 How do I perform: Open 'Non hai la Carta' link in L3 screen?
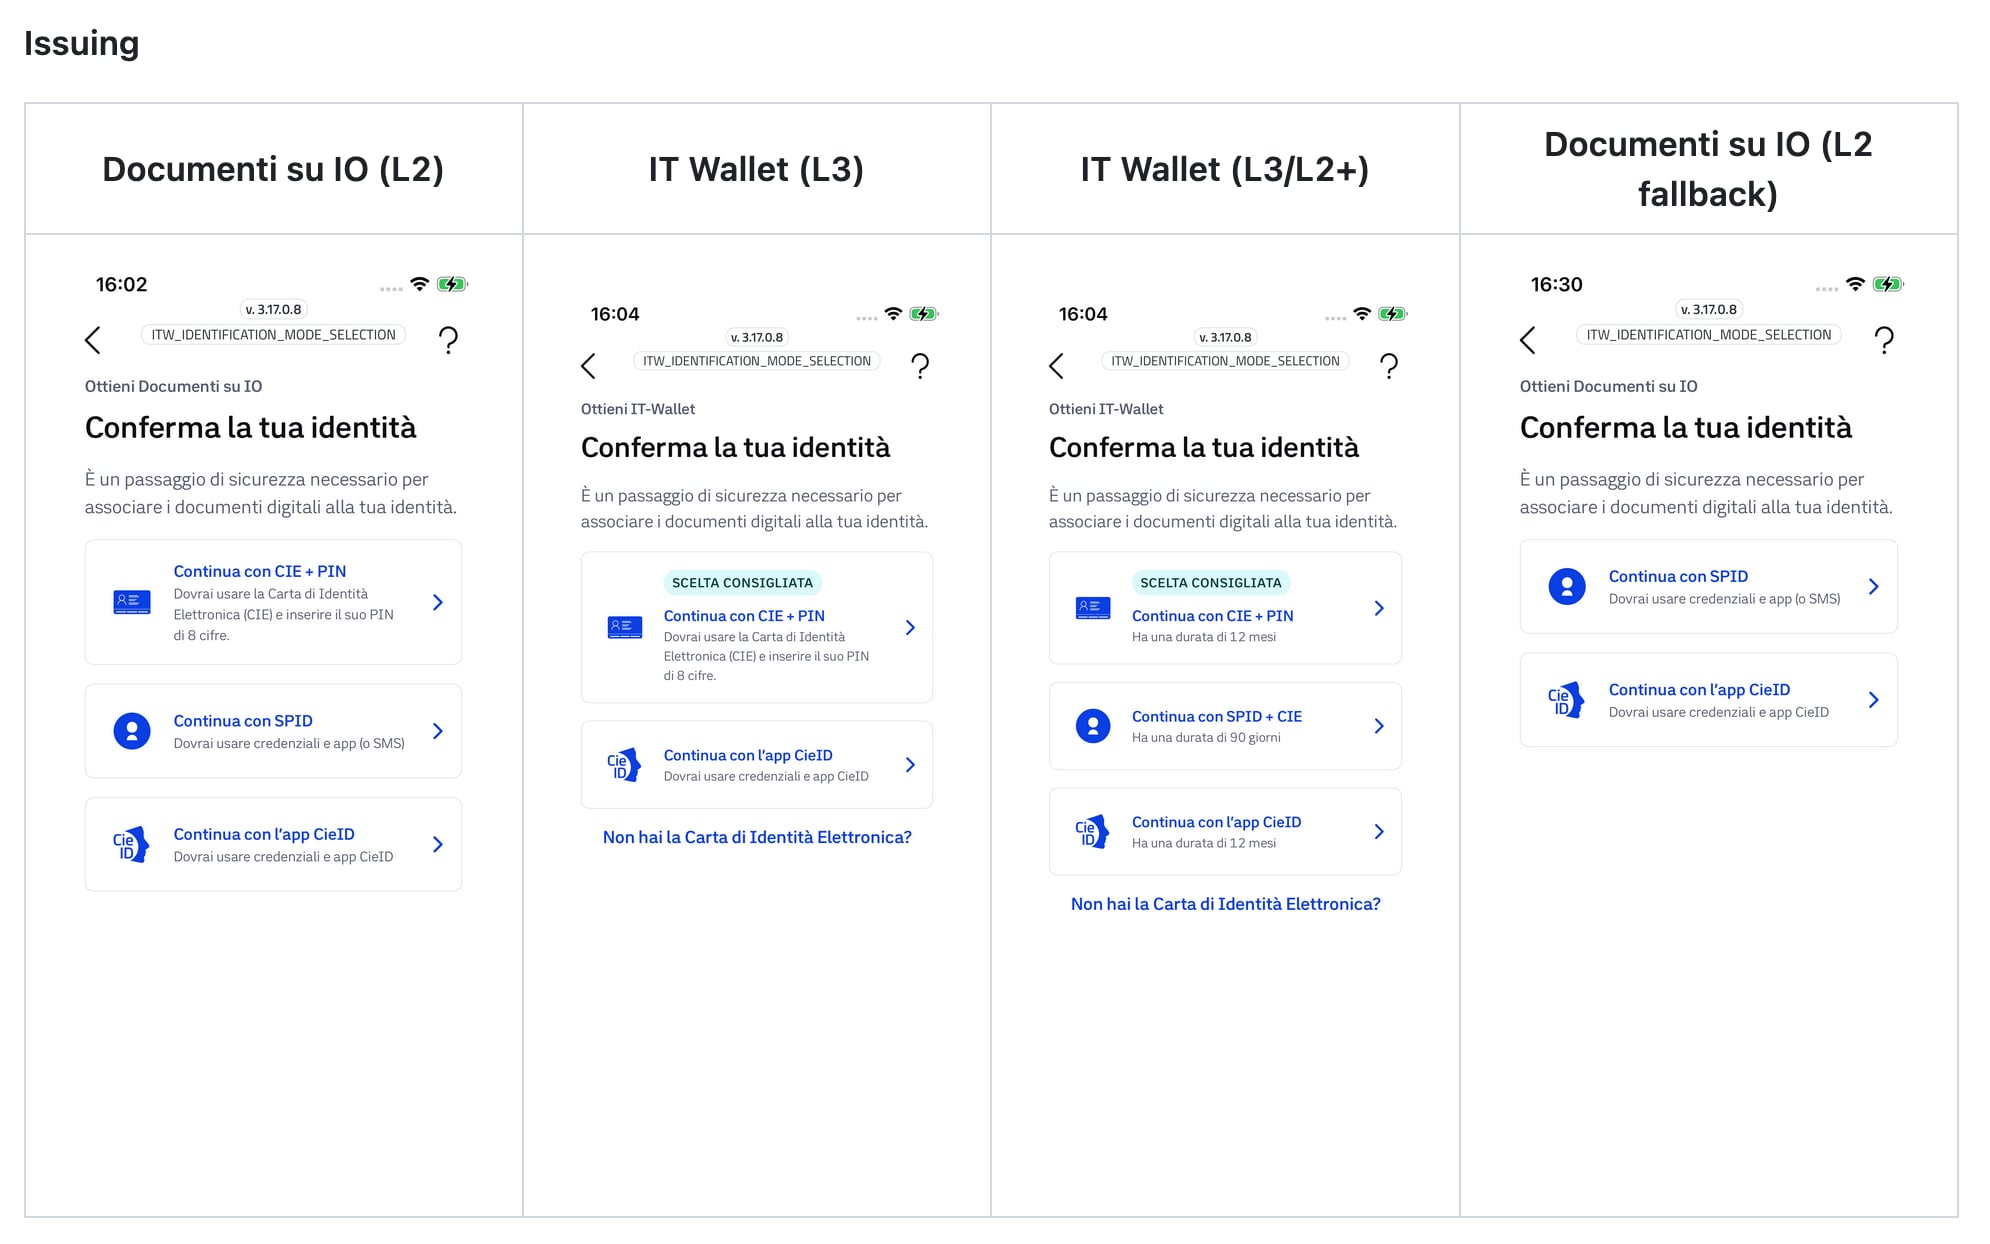point(757,837)
